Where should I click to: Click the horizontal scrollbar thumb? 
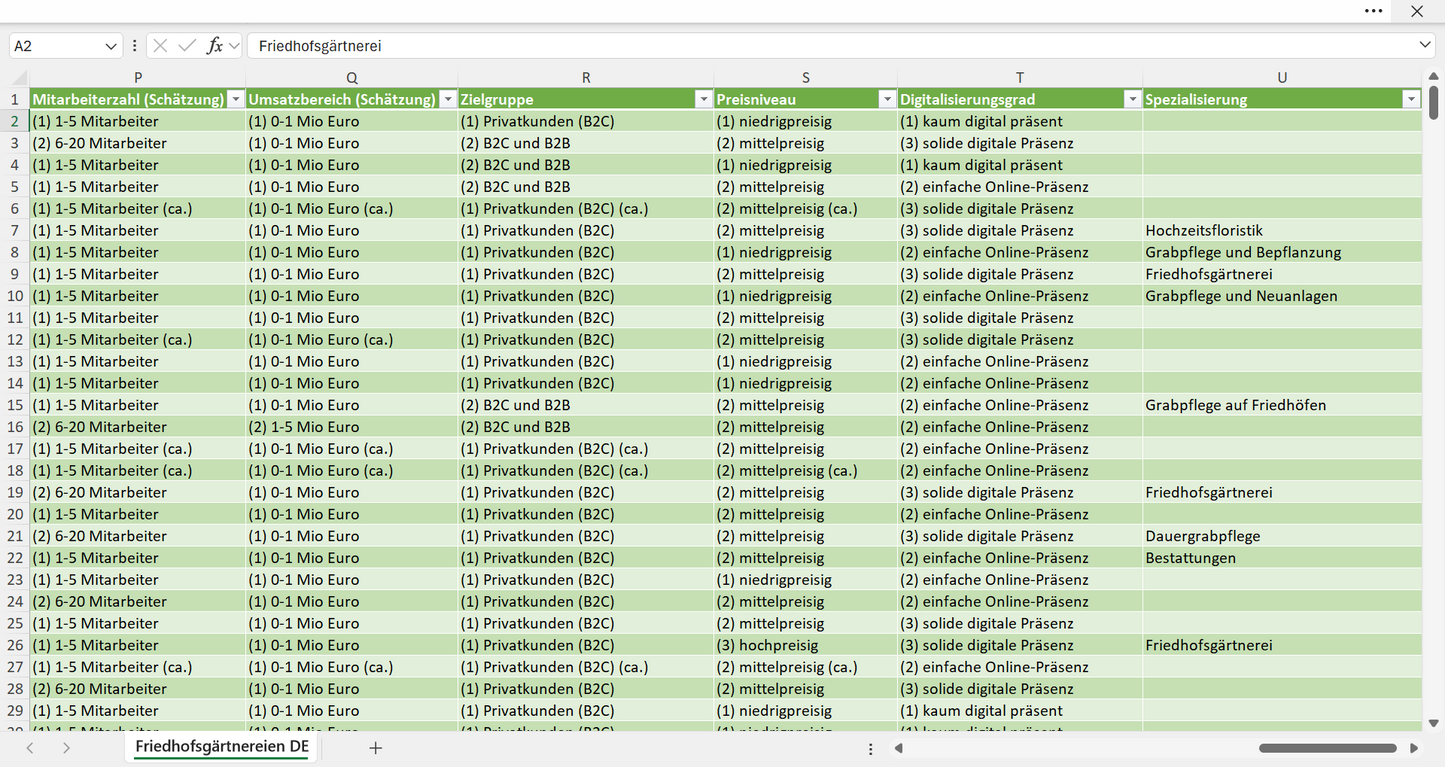(x=1328, y=748)
